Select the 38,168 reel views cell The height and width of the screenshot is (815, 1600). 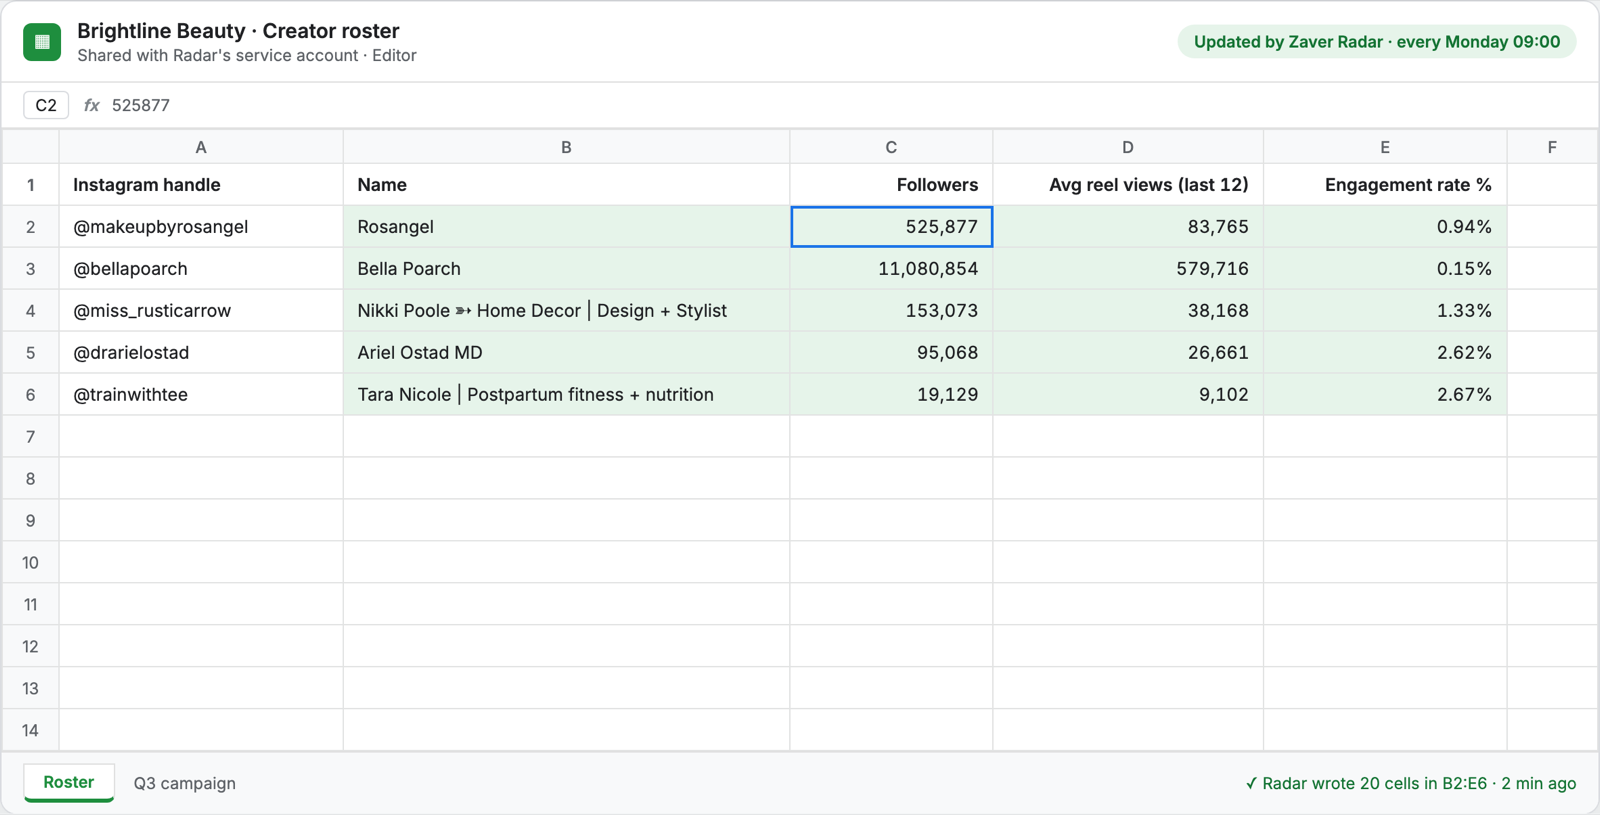tap(1128, 311)
